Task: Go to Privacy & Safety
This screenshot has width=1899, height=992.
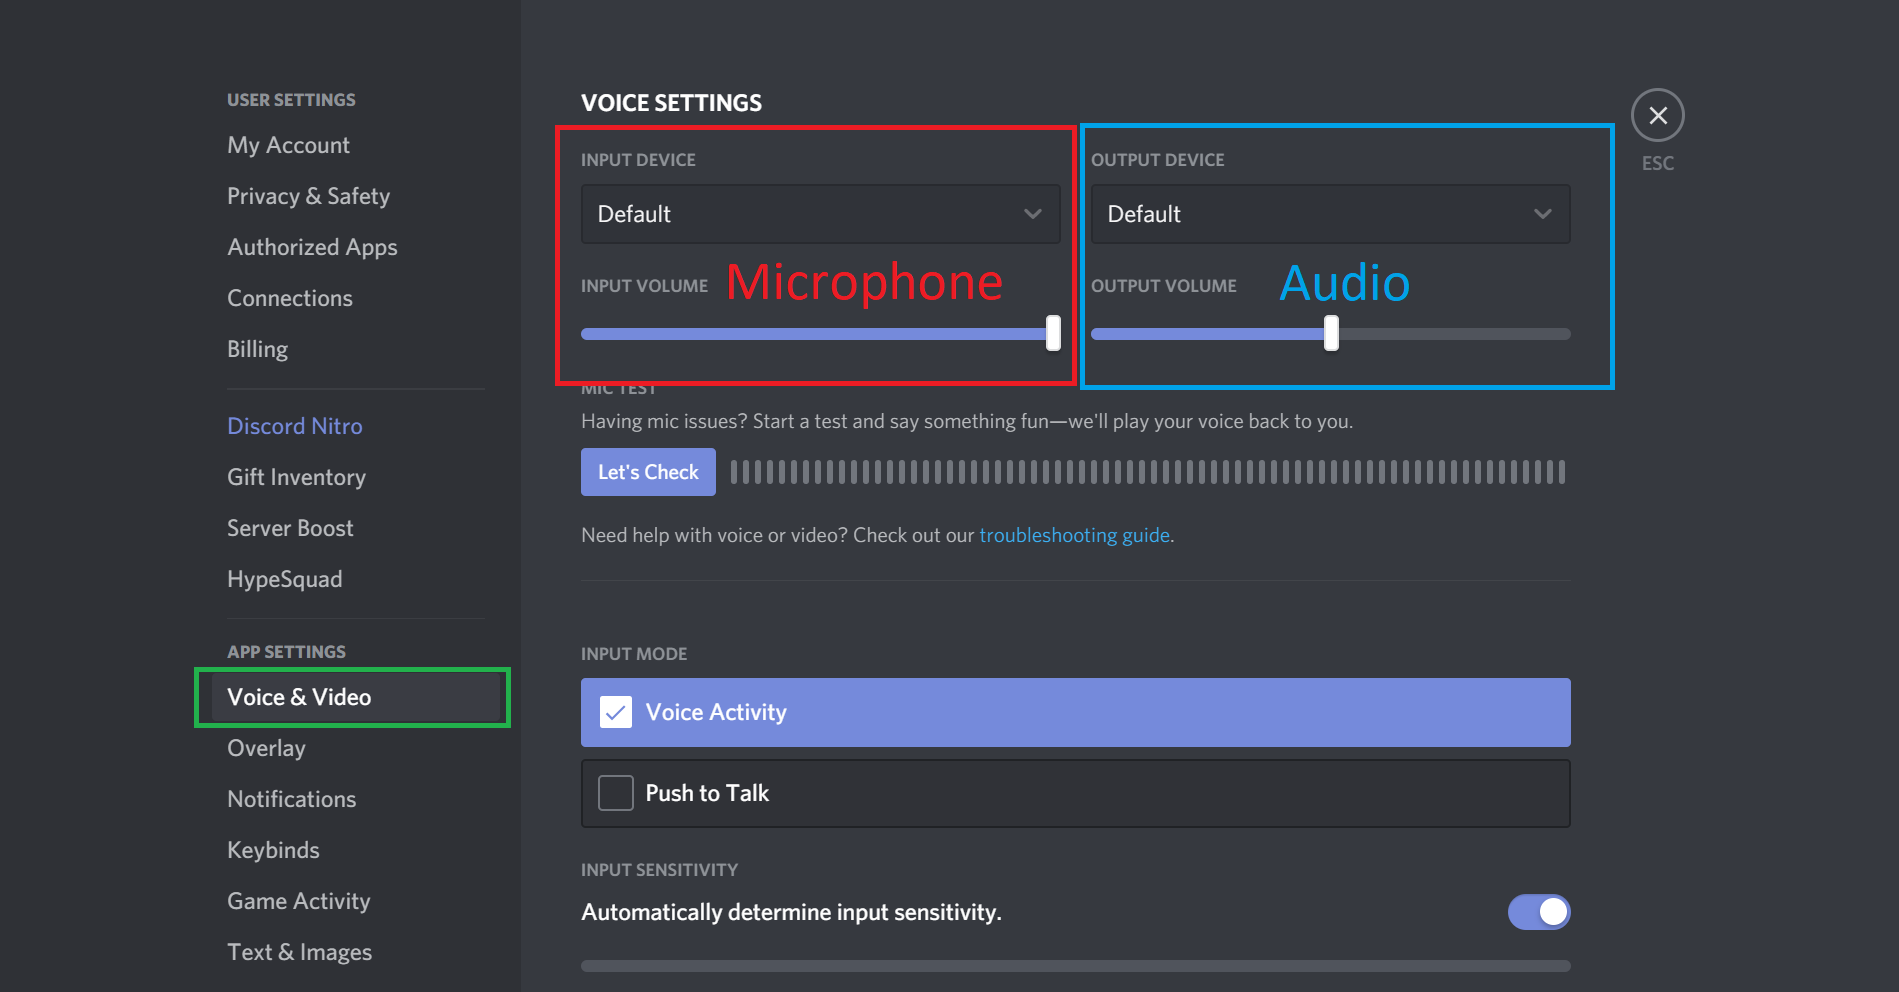Action: click(x=308, y=196)
